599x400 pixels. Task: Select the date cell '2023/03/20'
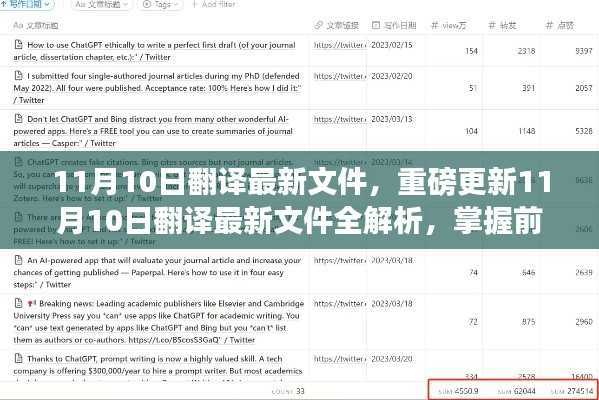(x=392, y=359)
